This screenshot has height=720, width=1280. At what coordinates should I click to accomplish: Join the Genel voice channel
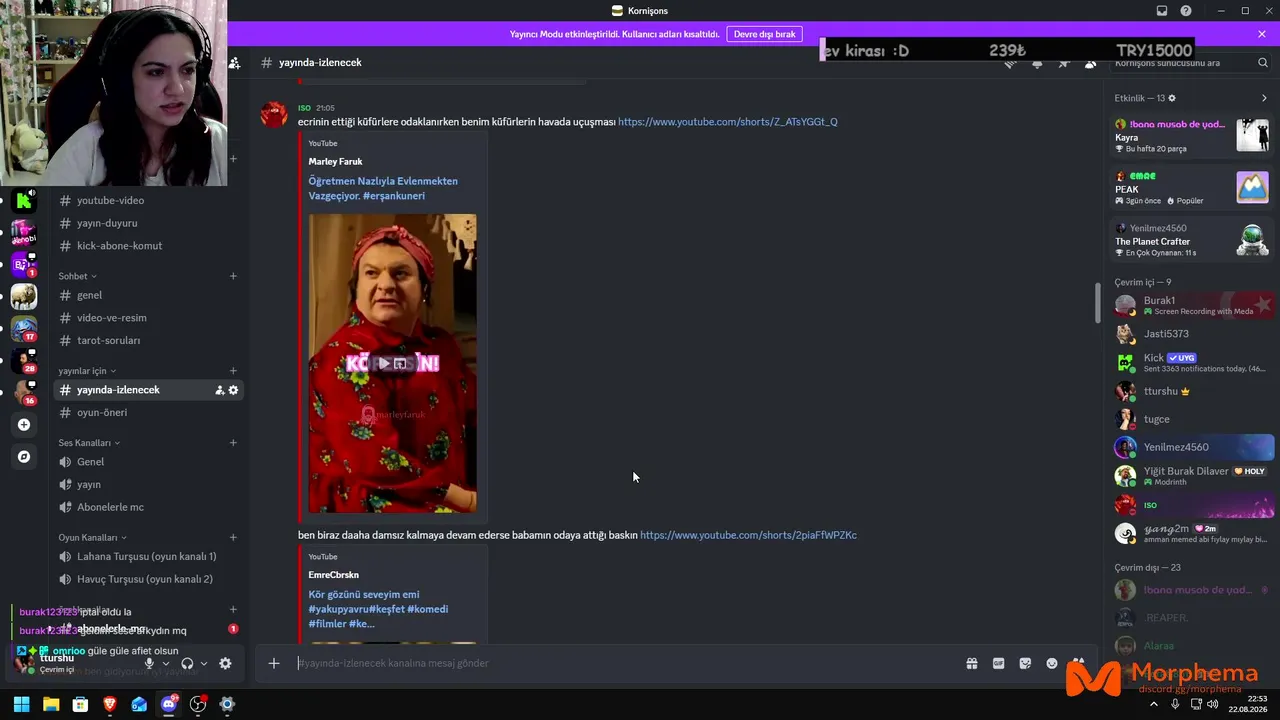coord(147,462)
